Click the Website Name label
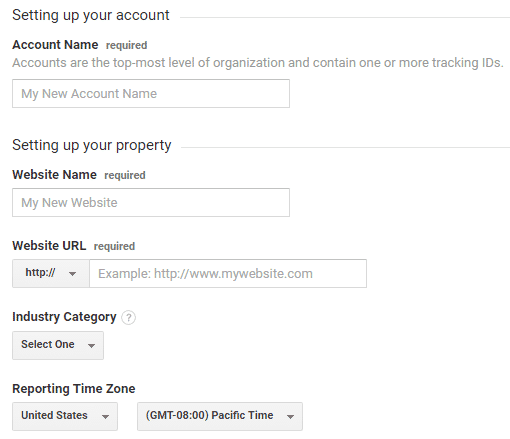The height and width of the screenshot is (439, 510). click(x=54, y=175)
